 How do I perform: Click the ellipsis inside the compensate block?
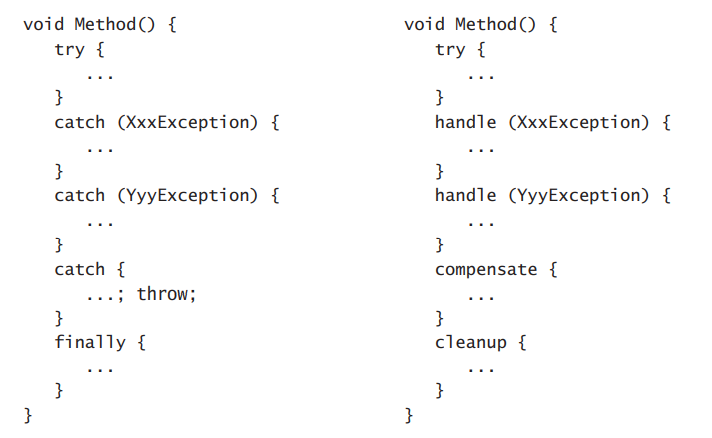pyautogui.click(x=481, y=294)
